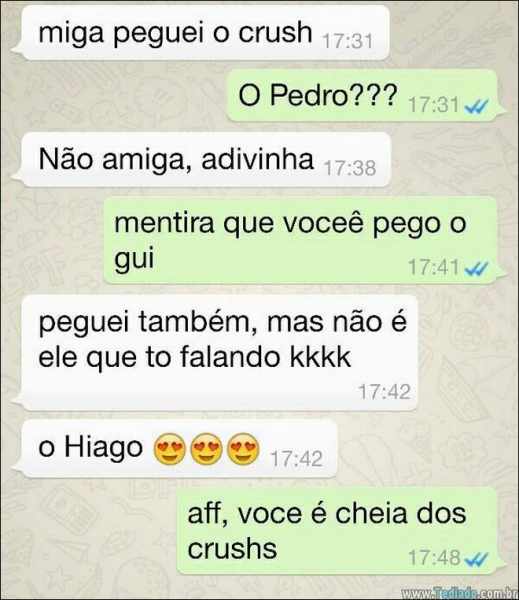Click the middle heart-eyes emoji
Image resolution: width=519 pixels, height=600 pixels.
point(206,449)
